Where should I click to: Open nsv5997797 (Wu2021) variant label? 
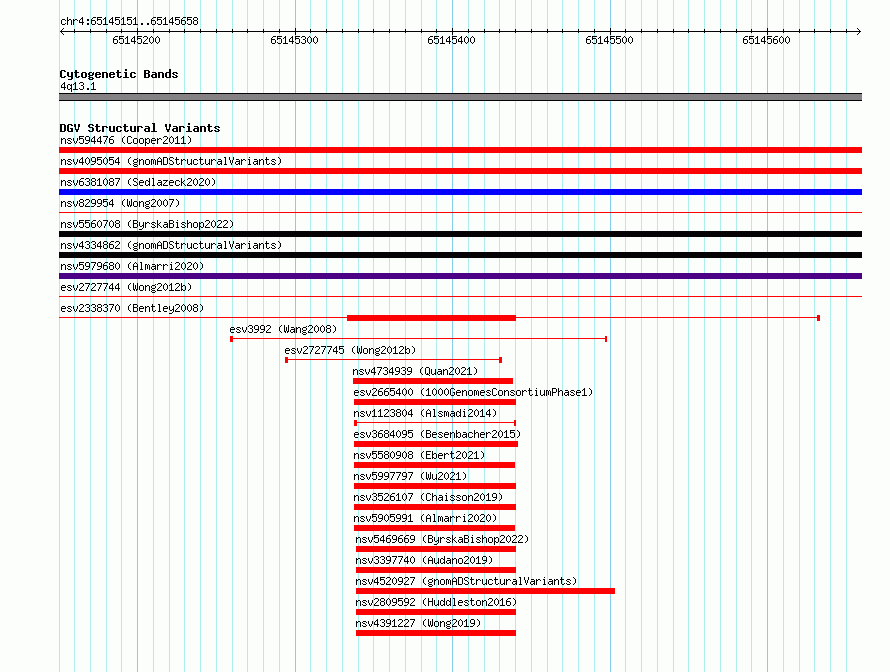pyautogui.click(x=410, y=476)
